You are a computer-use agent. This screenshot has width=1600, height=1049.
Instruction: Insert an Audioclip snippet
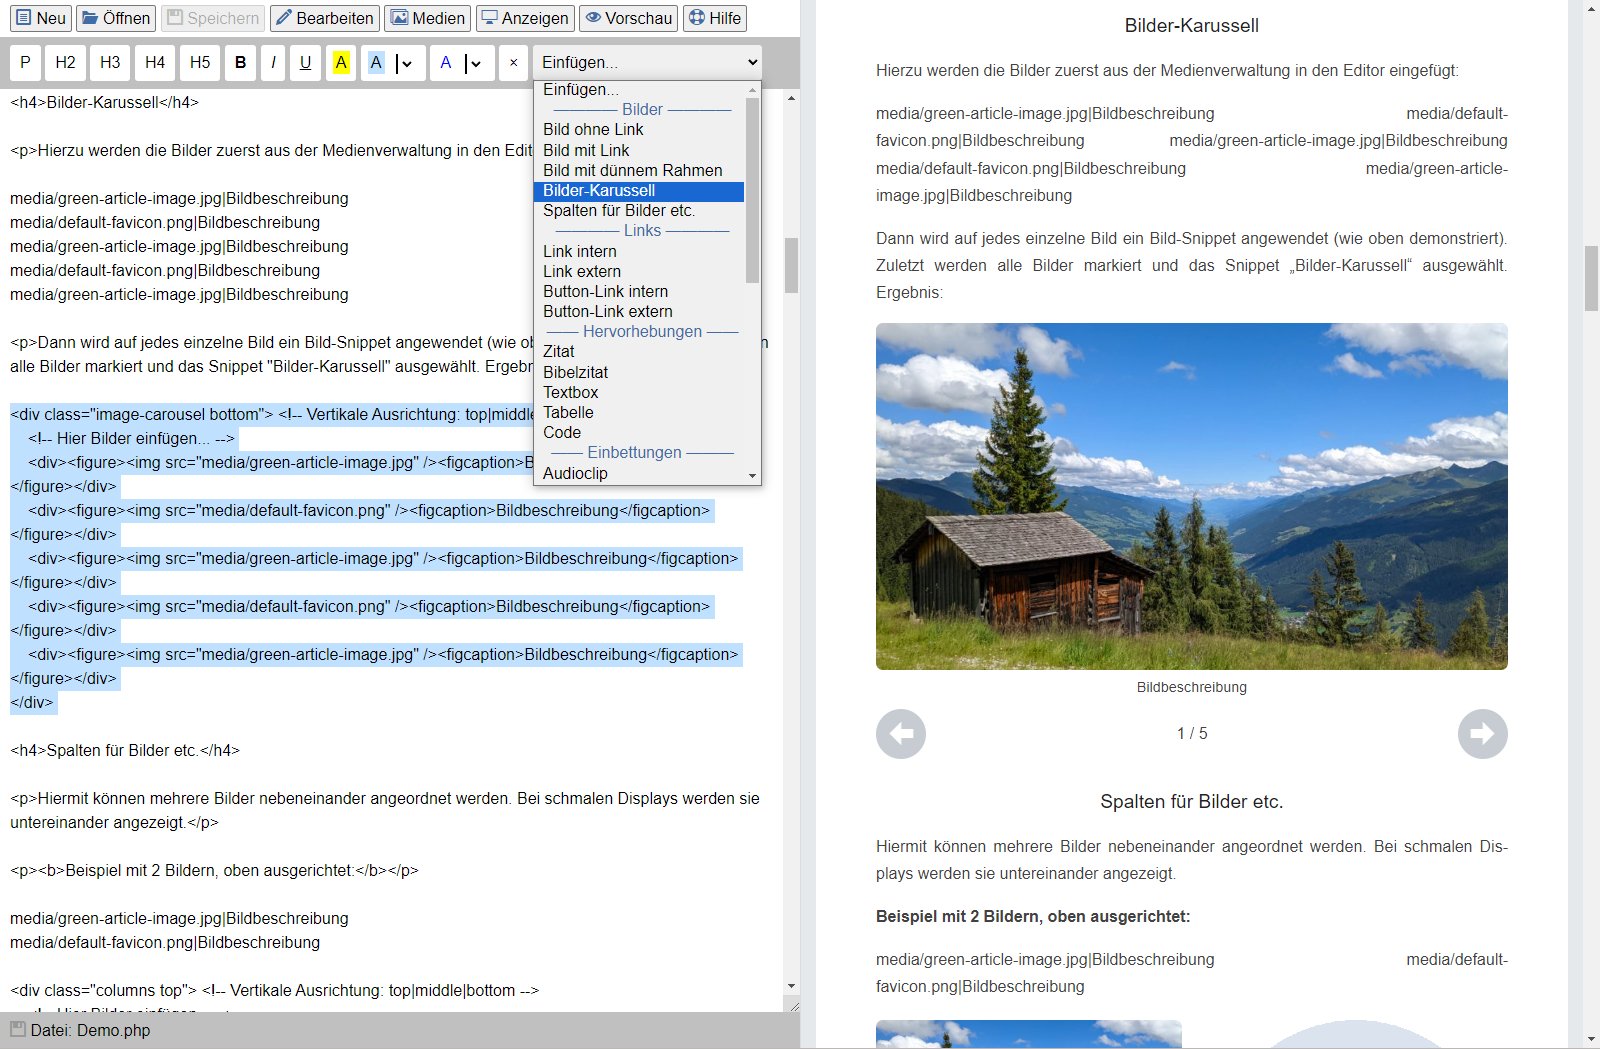click(x=639, y=473)
